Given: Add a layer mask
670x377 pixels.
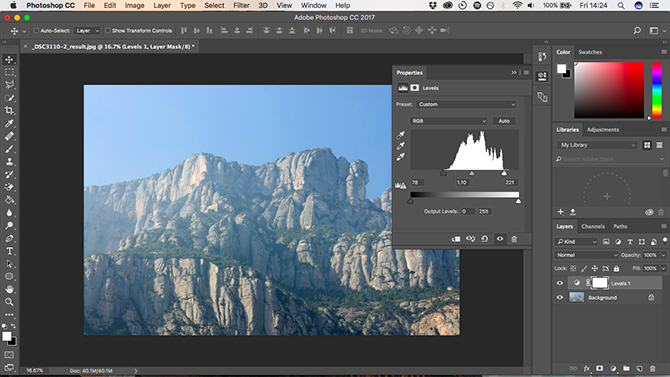Looking at the screenshot, I should (x=600, y=368).
